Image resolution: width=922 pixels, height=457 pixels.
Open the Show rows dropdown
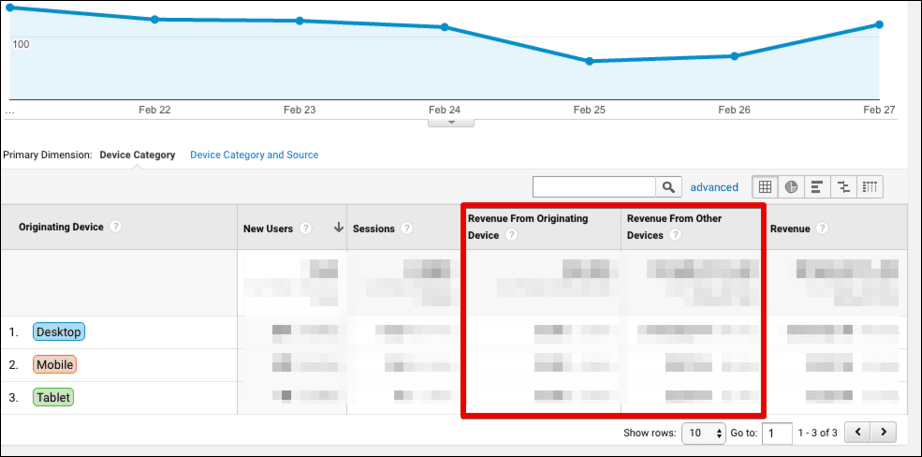704,433
